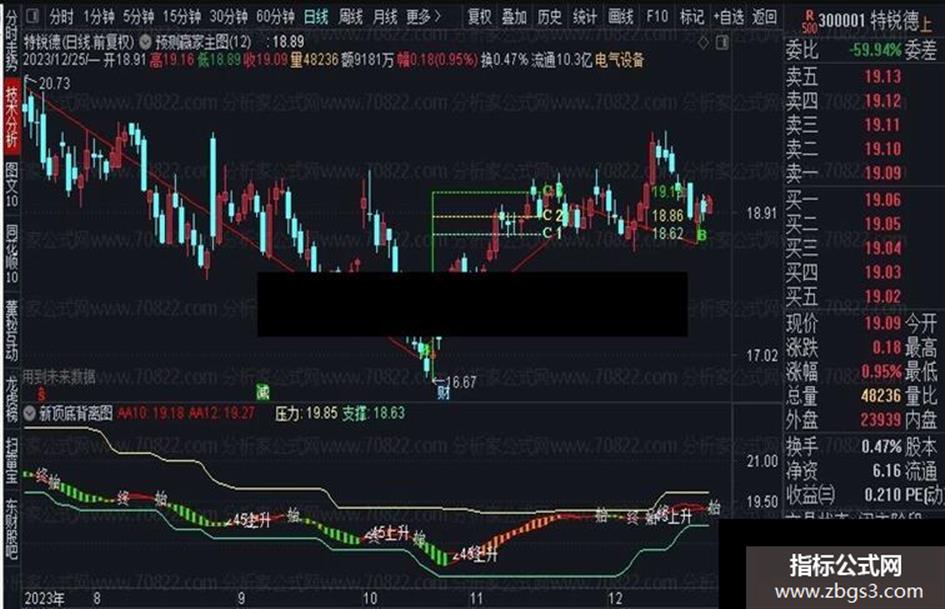Image resolution: width=945 pixels, height=609 pixels.
Task: Click the 标记 mark button
Action: coord(691,16)
